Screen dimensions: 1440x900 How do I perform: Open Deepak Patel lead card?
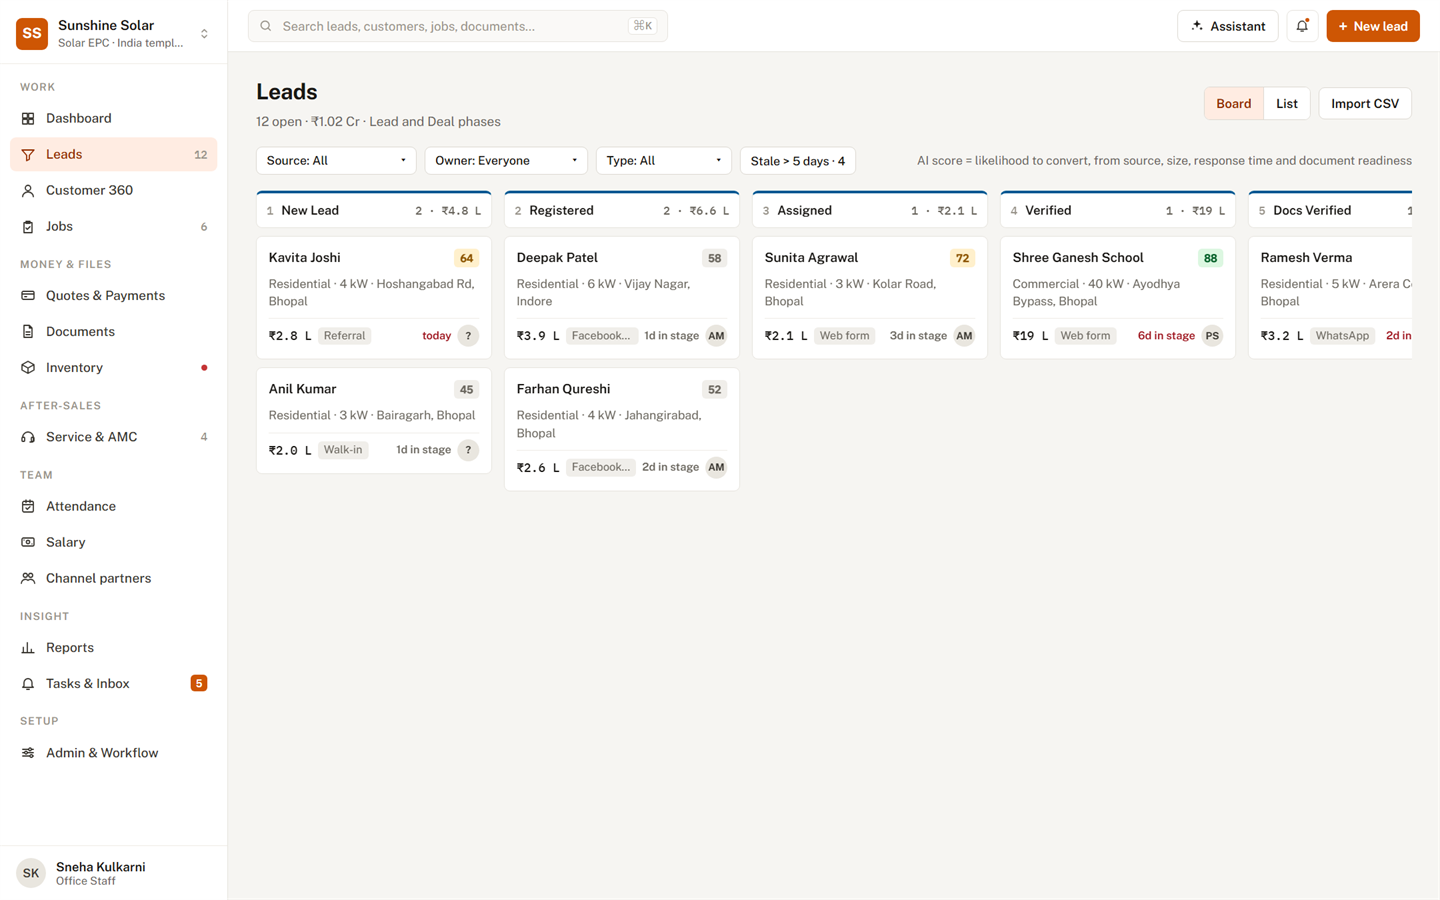point(622,297)
